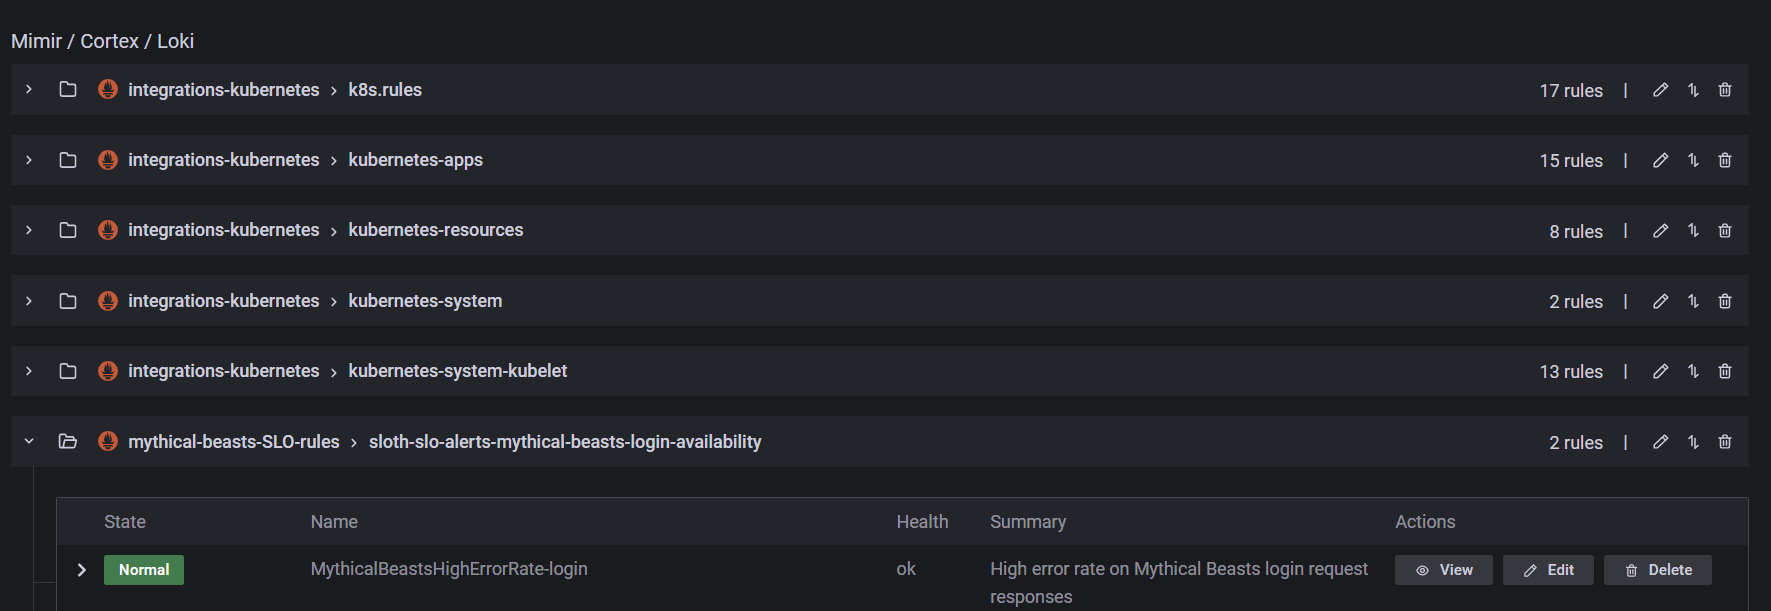Click the trash icon for k8s.rules group
1771x611 pixels.
pyautogui.click(x=1725, y=90)
